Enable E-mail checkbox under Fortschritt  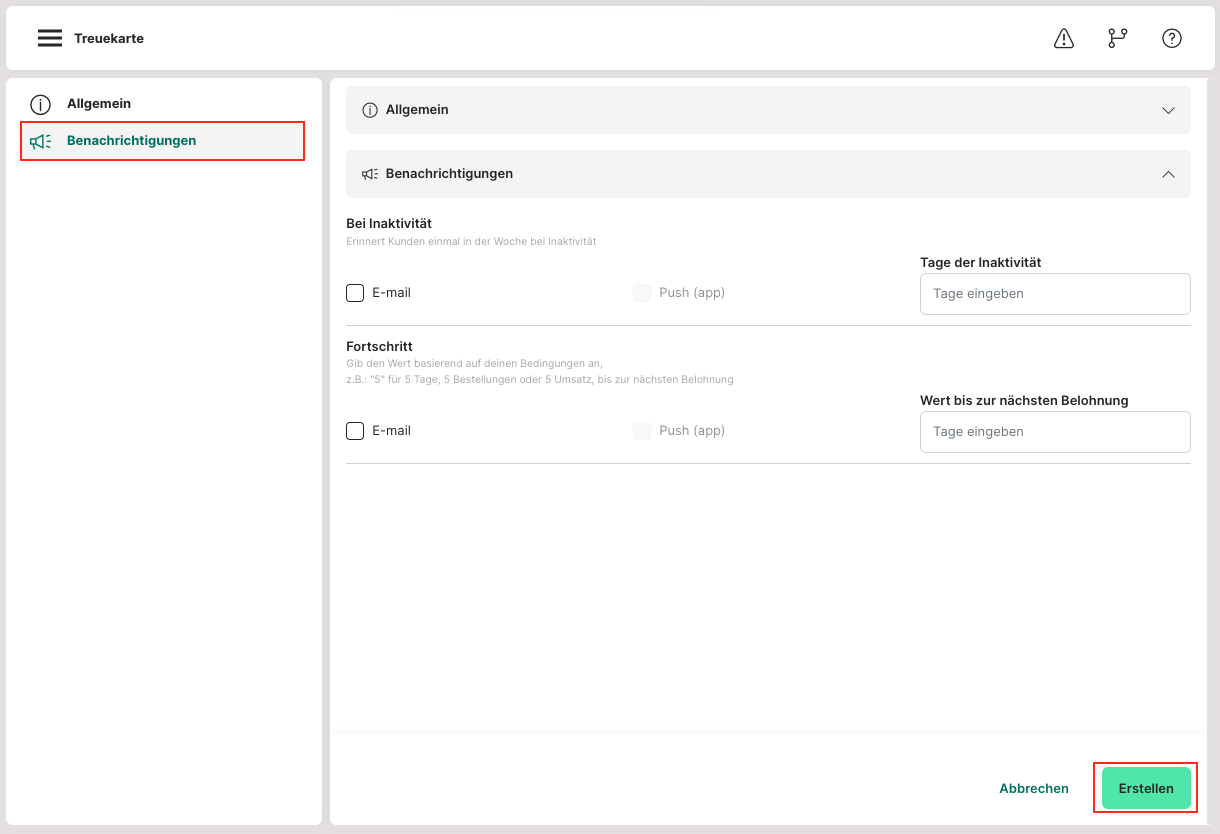coord(355,431)
